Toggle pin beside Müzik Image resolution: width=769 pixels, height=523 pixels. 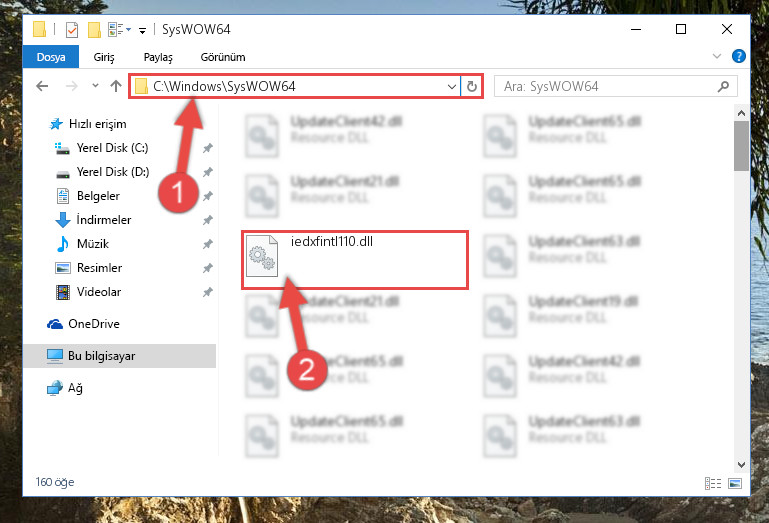[208, 244]
